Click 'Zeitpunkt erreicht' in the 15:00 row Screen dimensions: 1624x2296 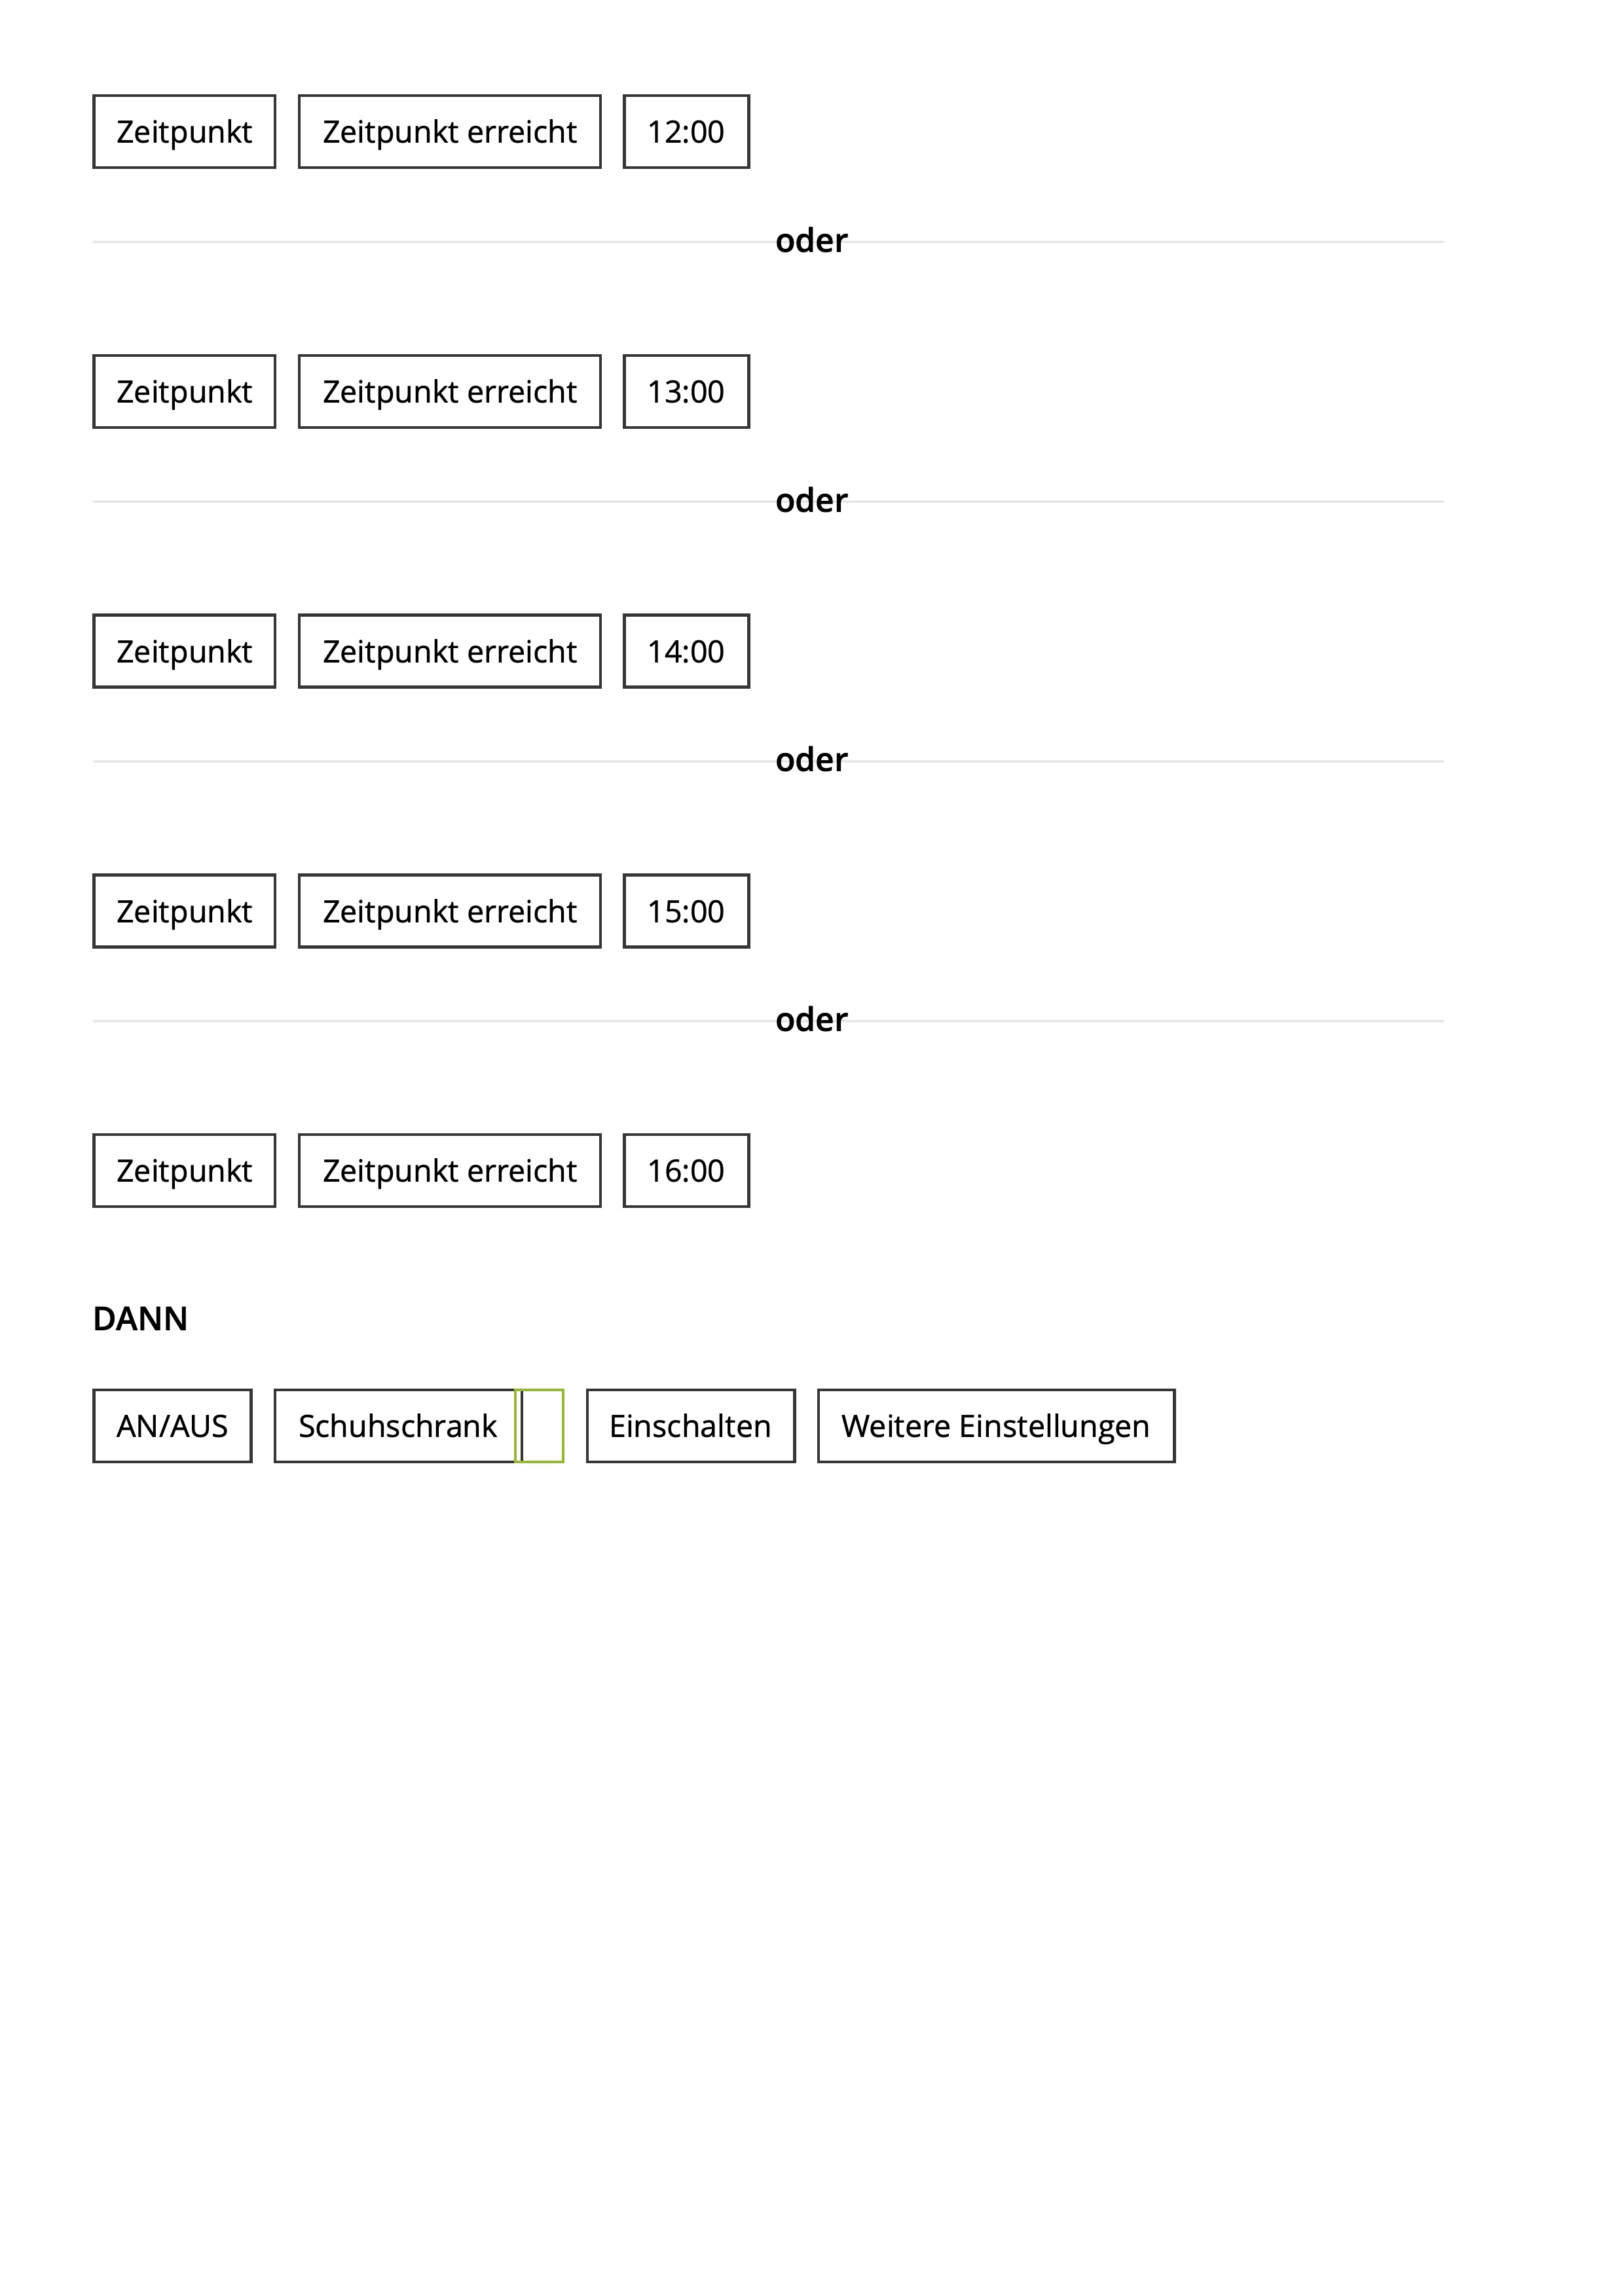point(449,912)
